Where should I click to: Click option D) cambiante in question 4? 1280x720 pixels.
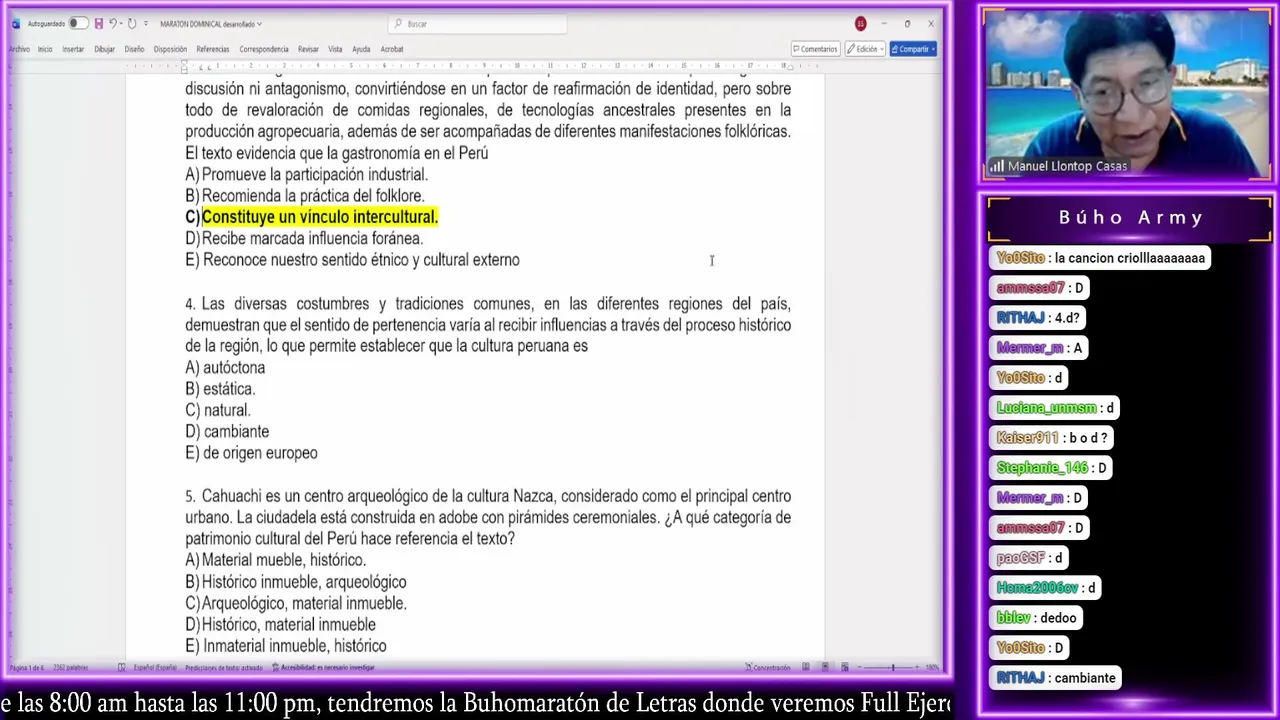pos(227,432)
